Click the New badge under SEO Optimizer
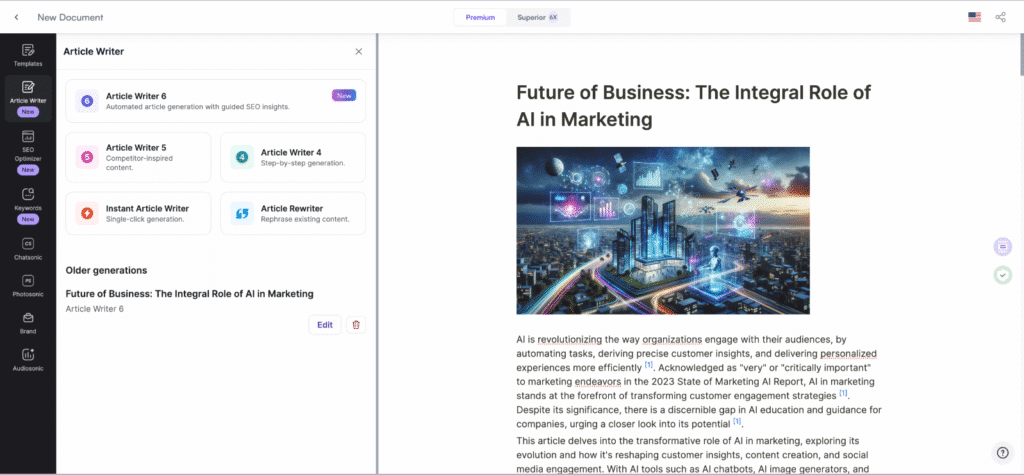The image size is (1024, 475). point(28,170)
